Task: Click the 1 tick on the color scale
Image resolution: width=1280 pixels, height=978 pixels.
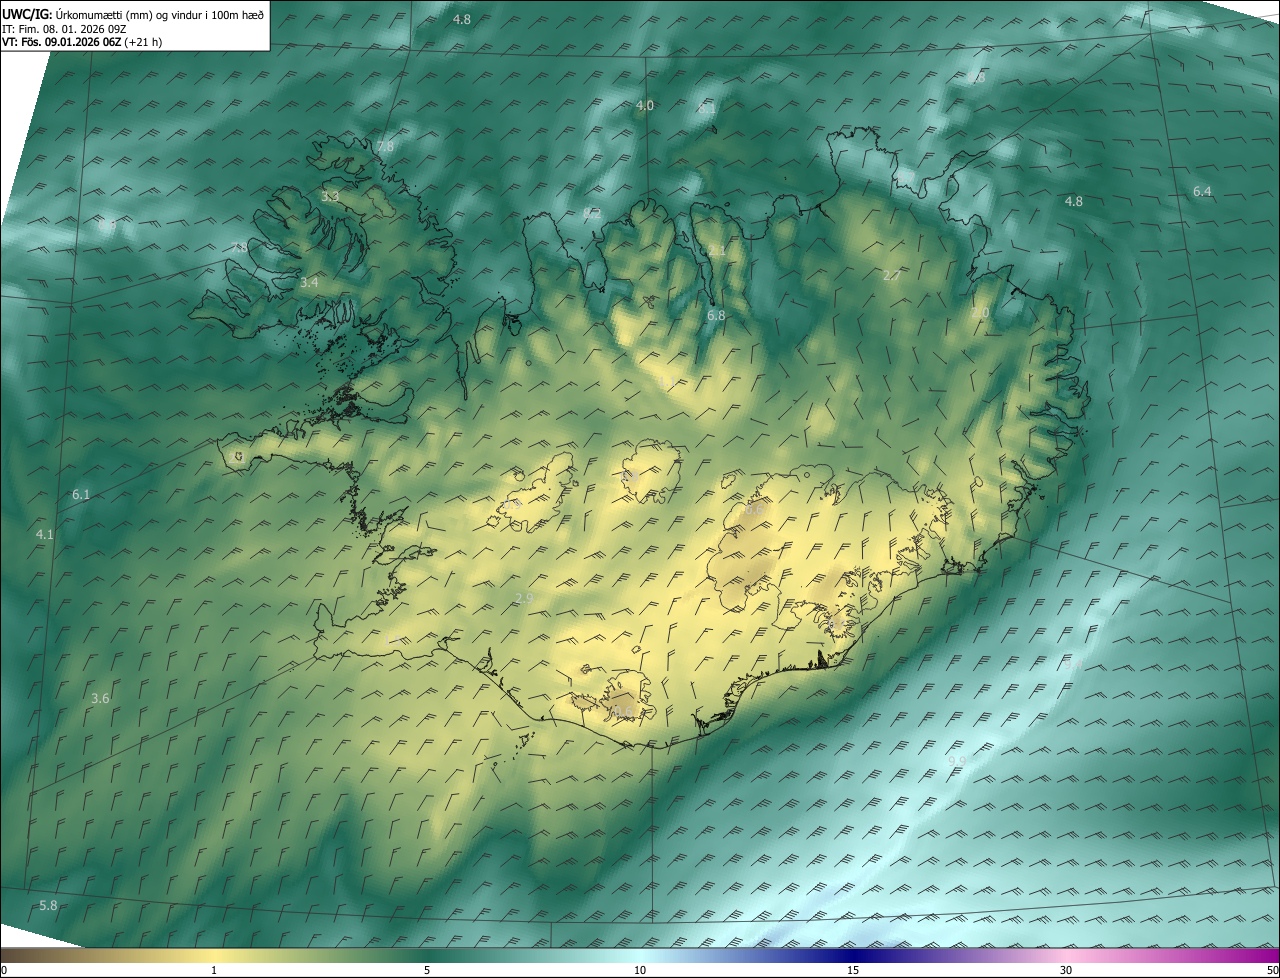Action: pos(214,970)
